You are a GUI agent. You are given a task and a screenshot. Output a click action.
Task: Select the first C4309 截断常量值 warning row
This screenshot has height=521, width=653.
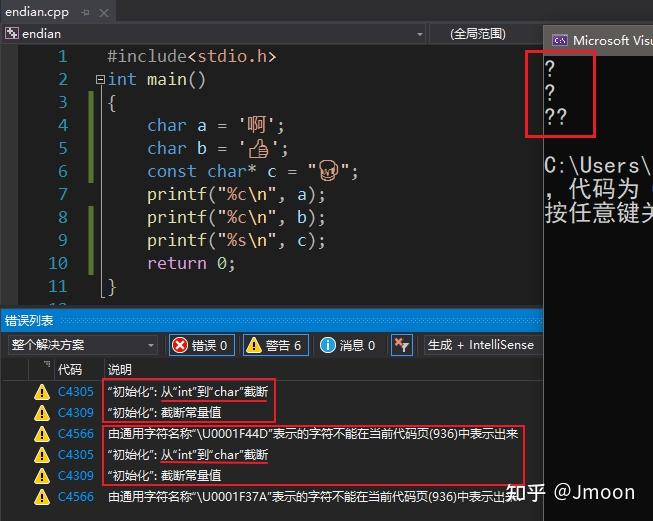tap(272, 412)
